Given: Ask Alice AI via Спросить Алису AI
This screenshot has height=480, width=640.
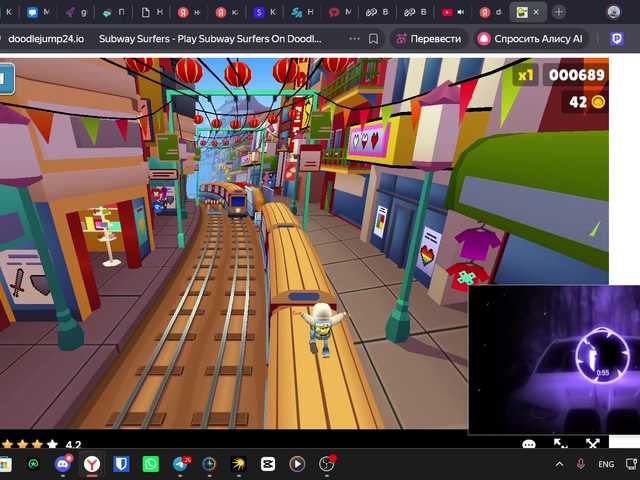Looking at the screenshot, I should (531, 39).
